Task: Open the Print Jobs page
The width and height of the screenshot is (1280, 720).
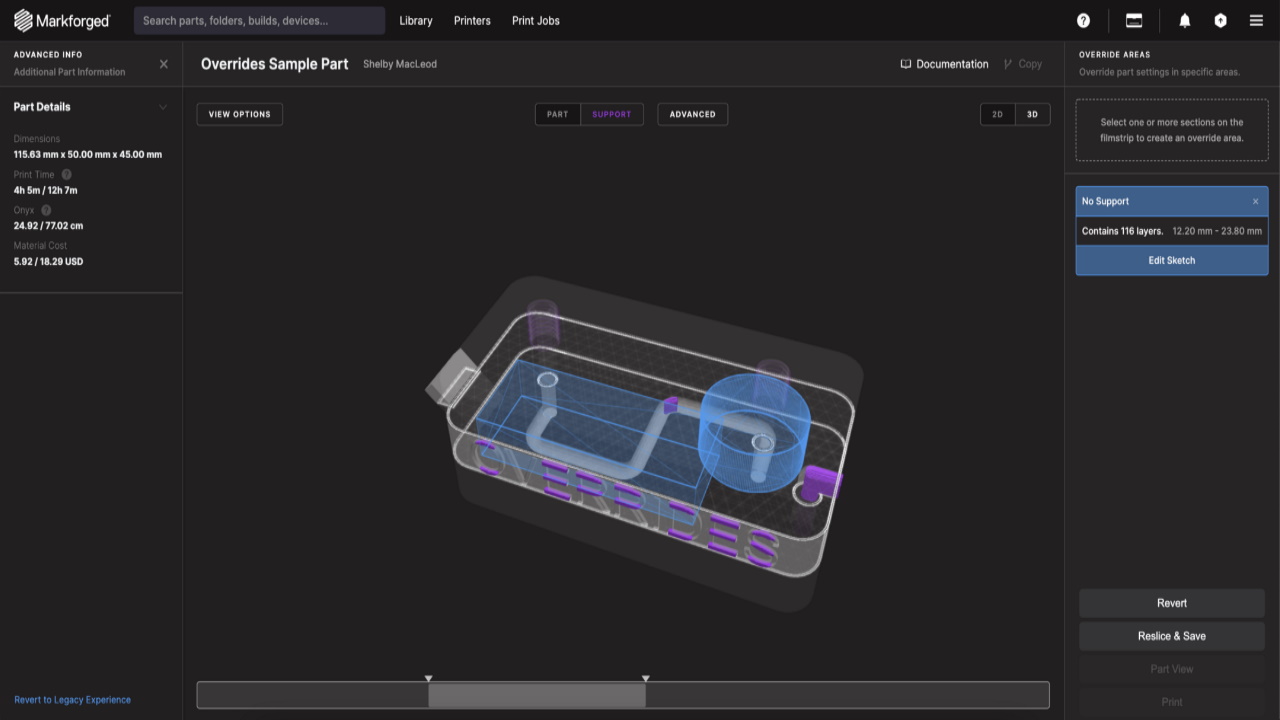Action: tap(536, 20)
